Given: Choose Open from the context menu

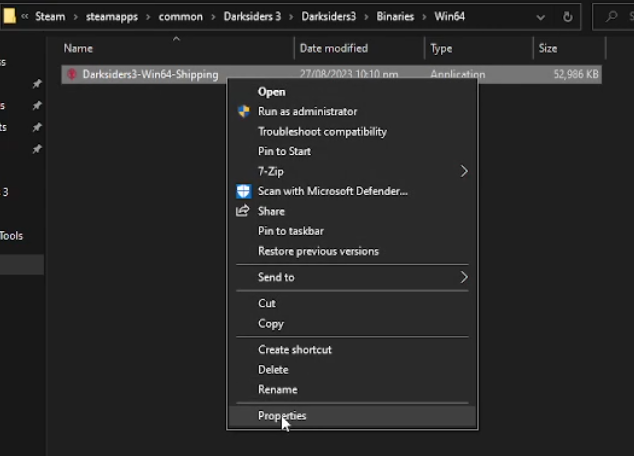Looking at the screenshot, I should (x=352, y=92).
